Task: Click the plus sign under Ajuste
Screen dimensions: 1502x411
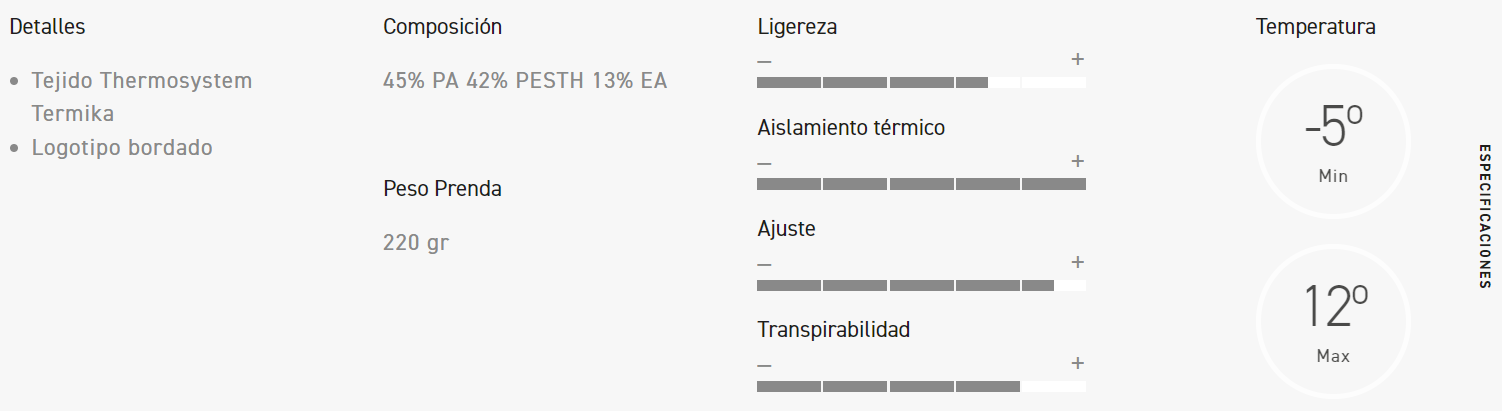Action: point(1077,261)
